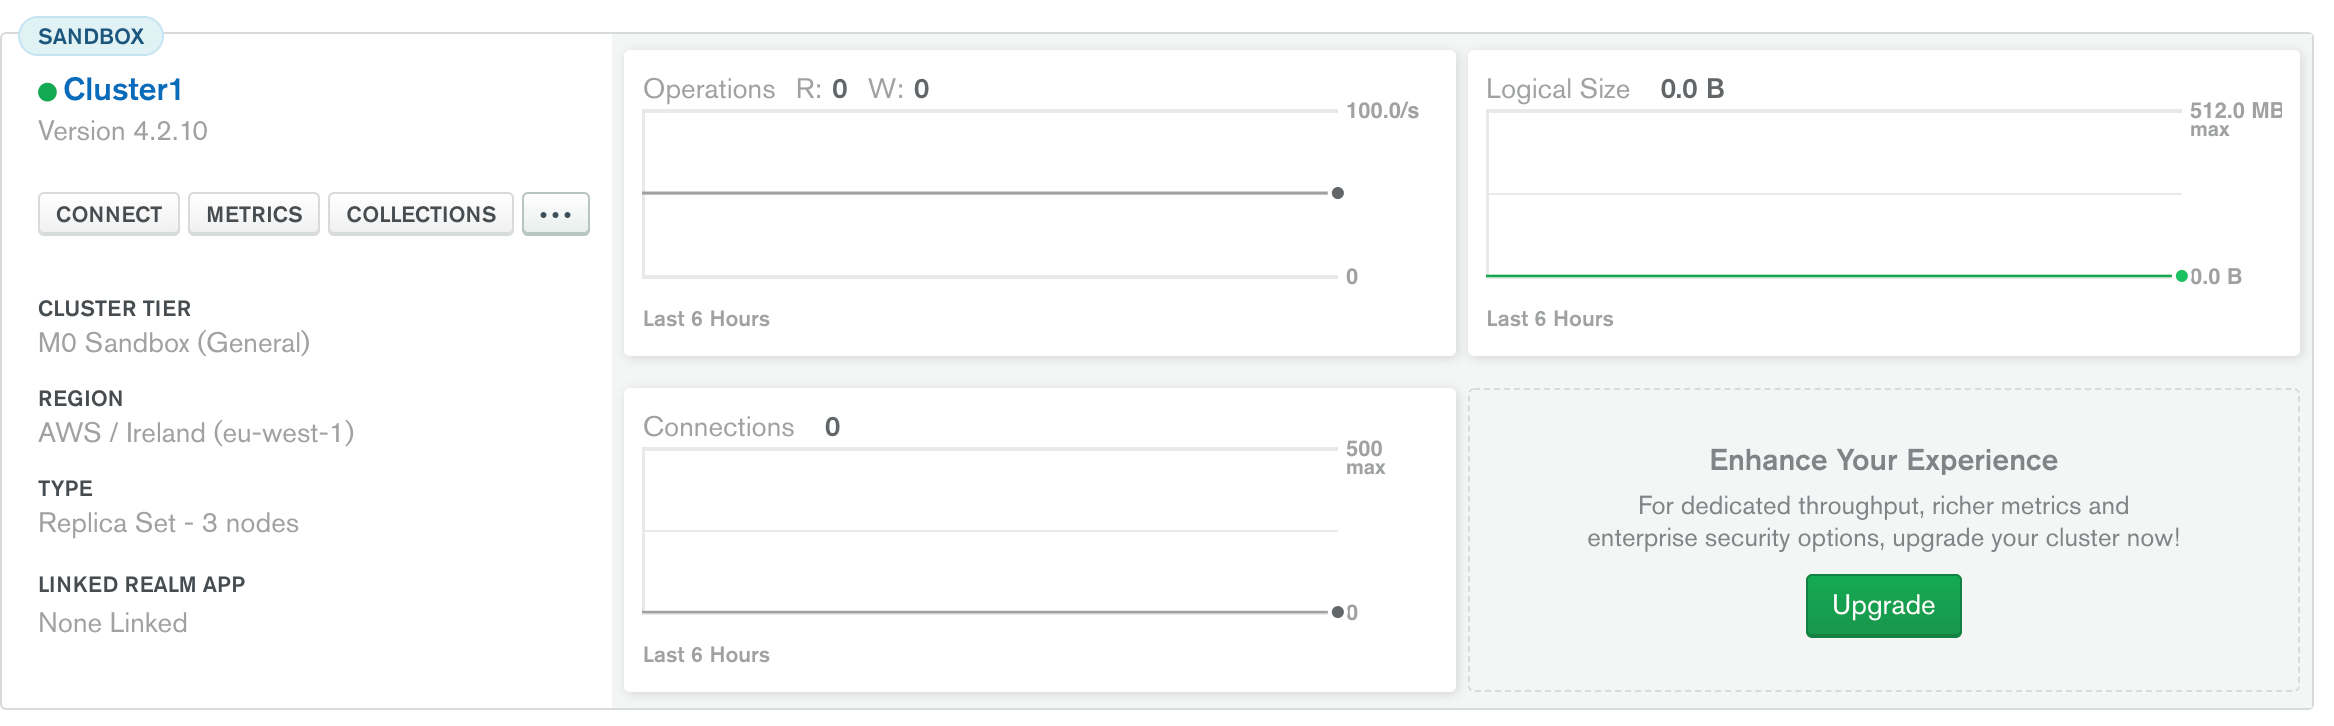Click the Version 4.2.10 label
Screen dimensions: 2334x726
pos(123,131)
